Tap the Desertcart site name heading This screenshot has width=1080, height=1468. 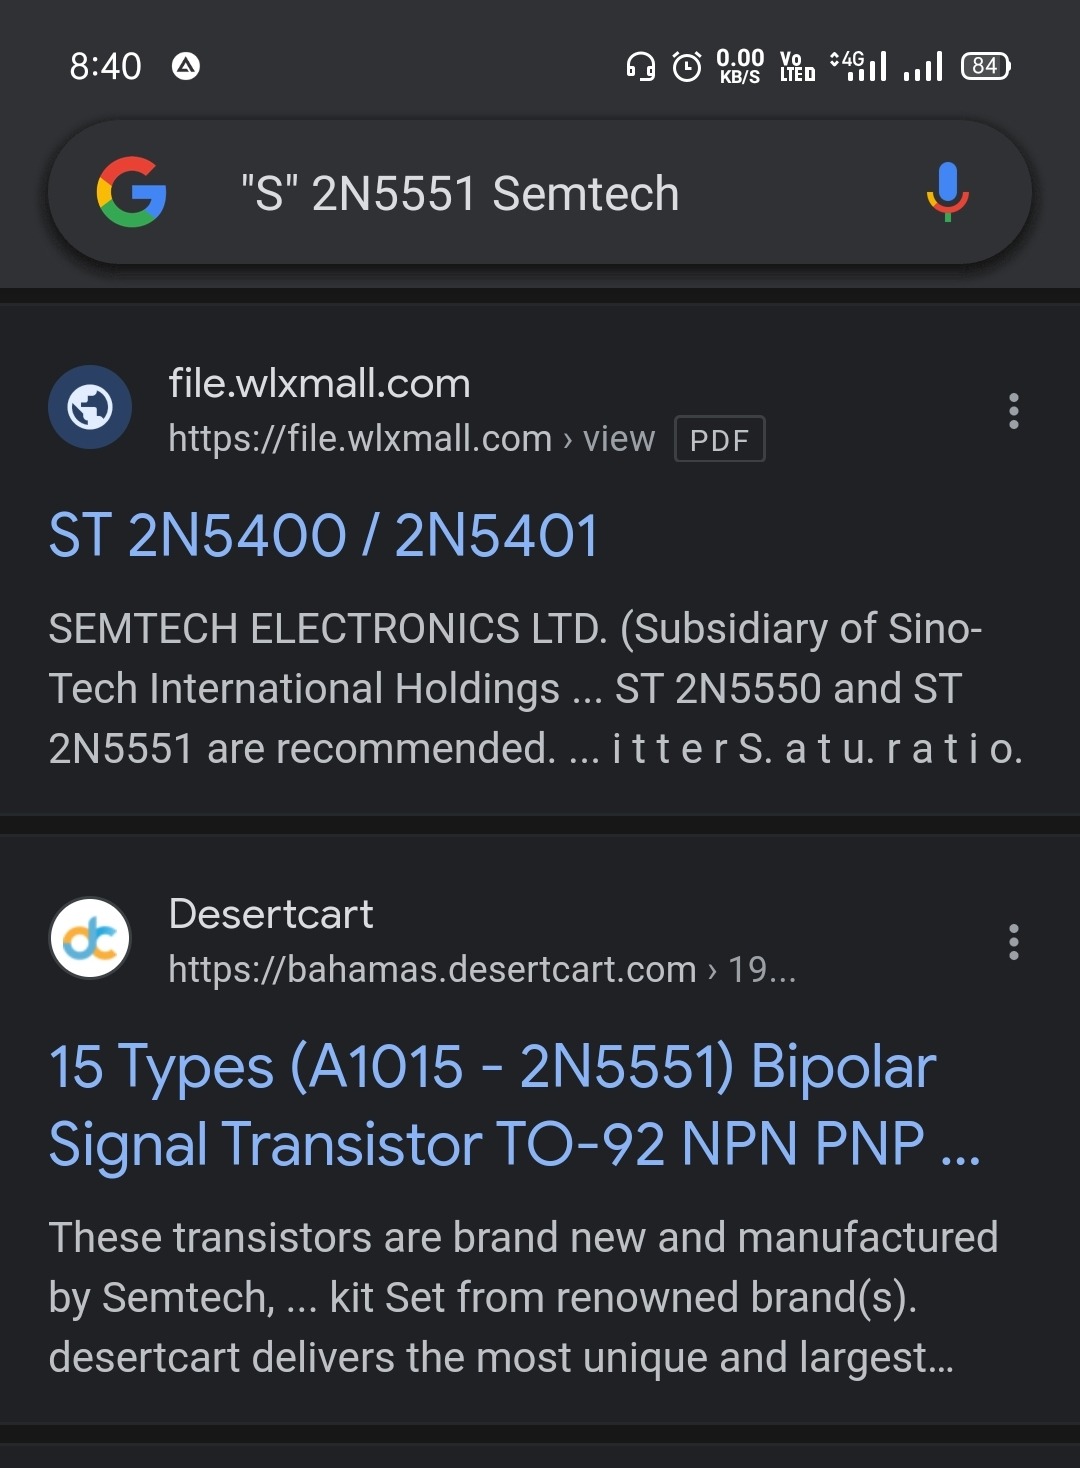coord(271,914)
